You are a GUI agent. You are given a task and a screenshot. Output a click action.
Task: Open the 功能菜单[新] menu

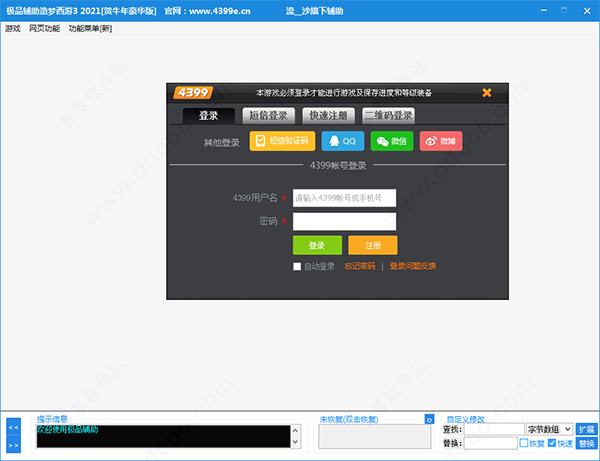pyautogui.click(x=90, y=28)
